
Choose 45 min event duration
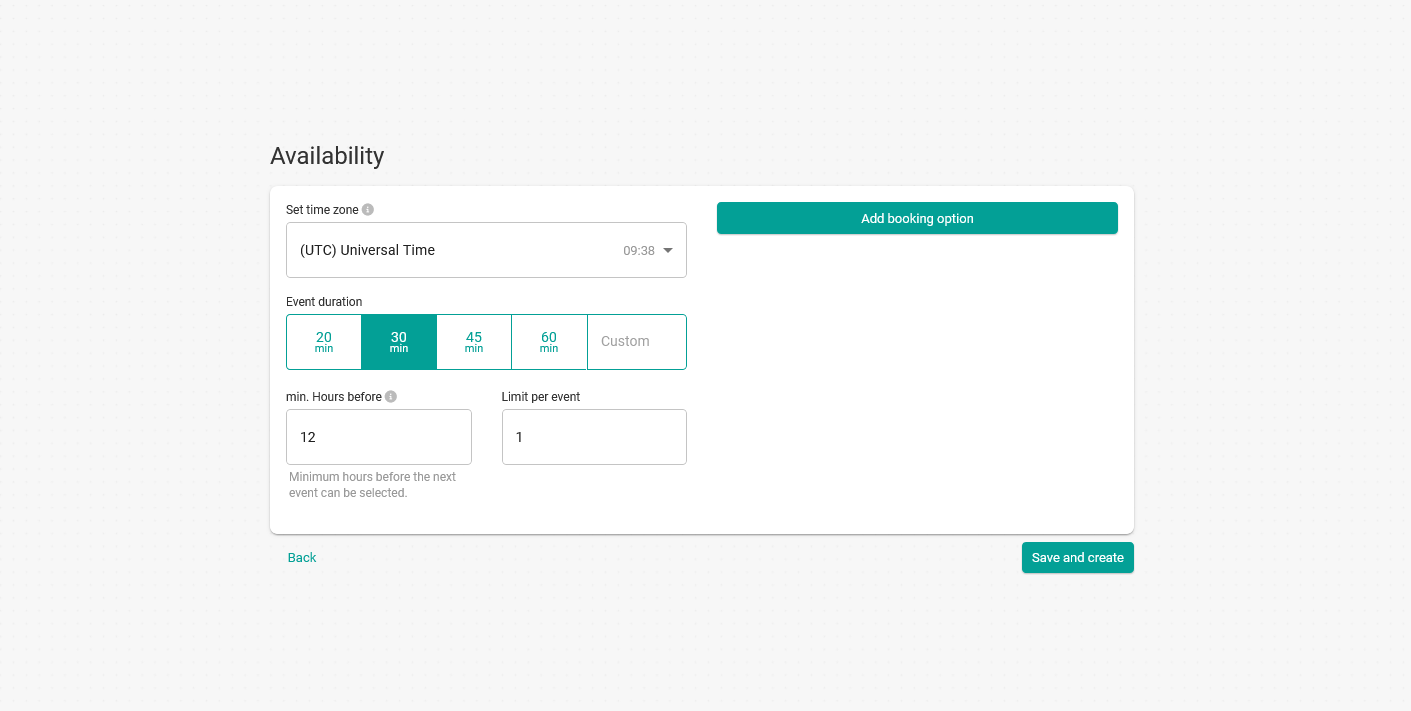[474, 342]
